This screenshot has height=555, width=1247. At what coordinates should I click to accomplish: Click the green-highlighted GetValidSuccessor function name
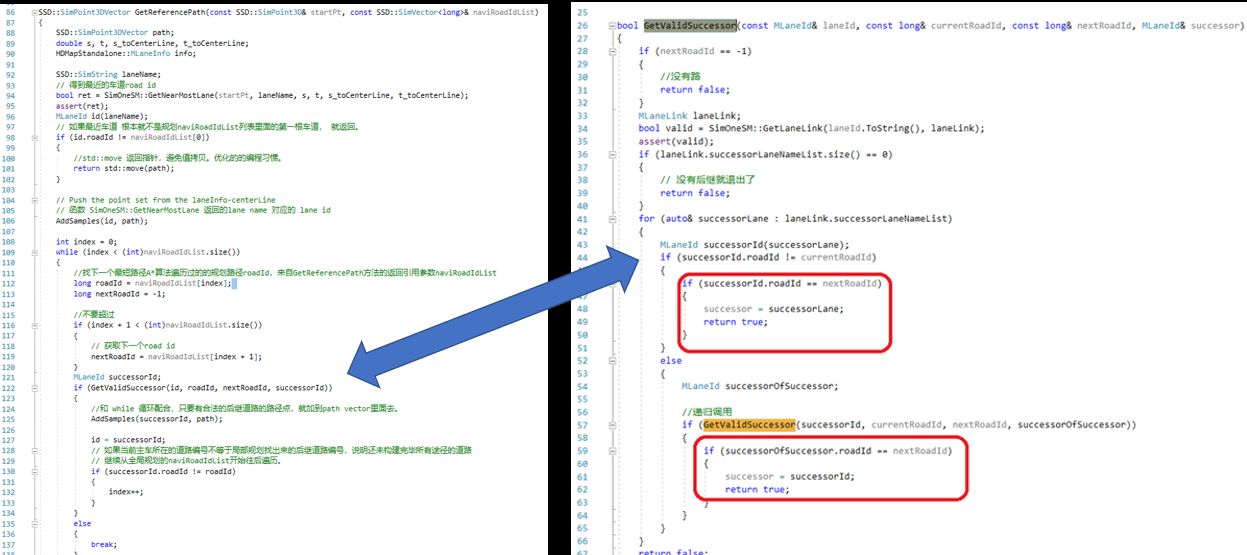(690, 25)
